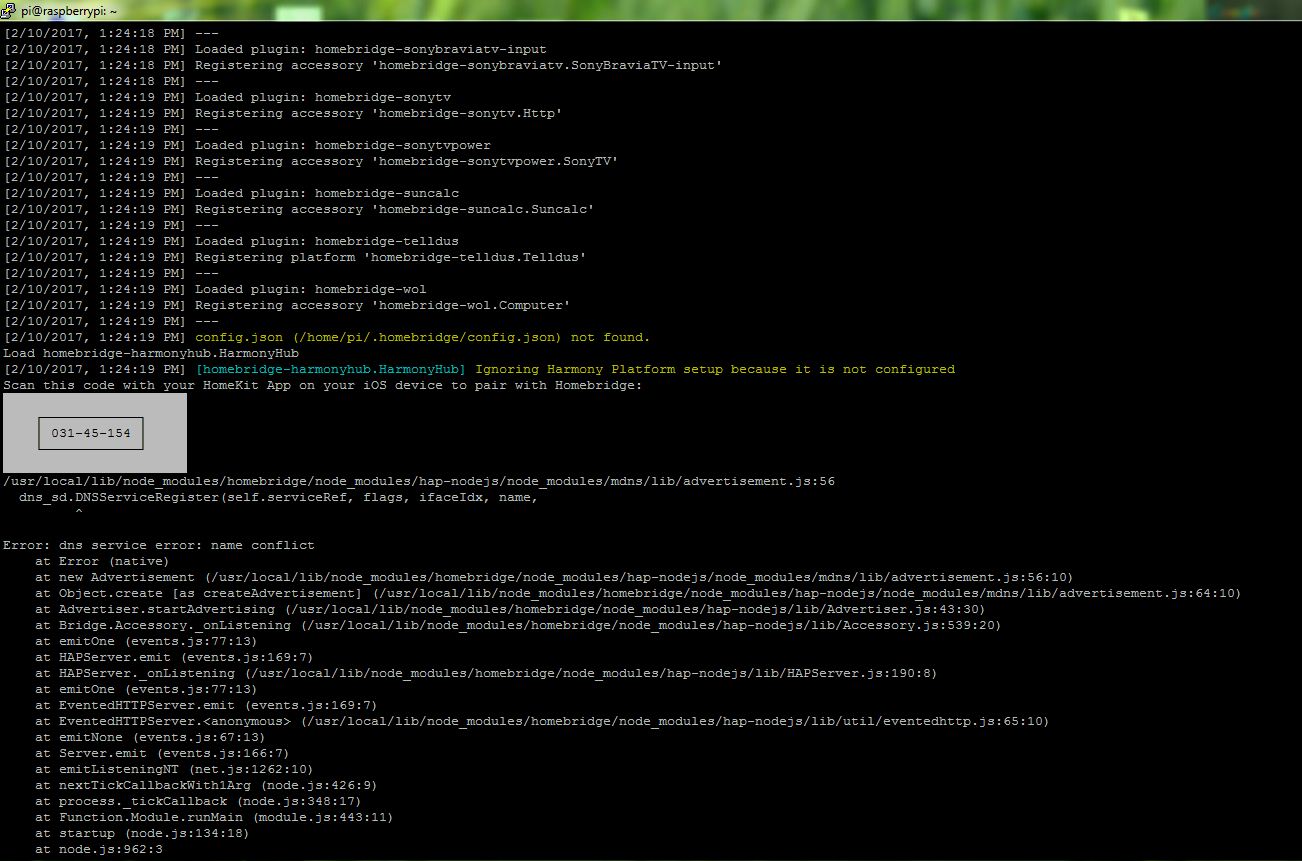Click the PuTTY icon in title bar

(11, 11)
